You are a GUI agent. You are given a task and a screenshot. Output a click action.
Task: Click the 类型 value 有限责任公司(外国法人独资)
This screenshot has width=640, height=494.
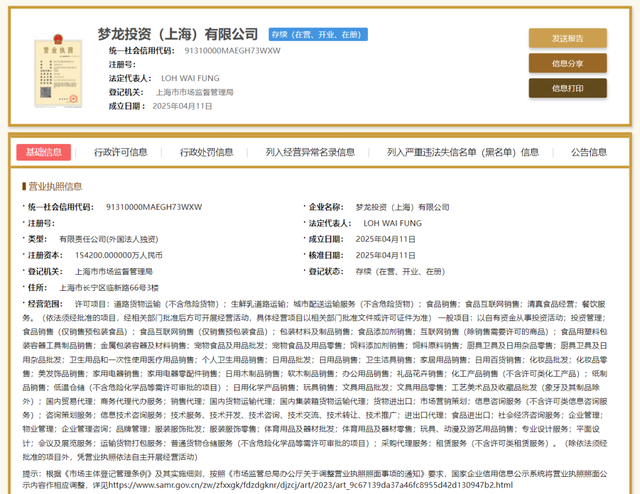[109, 239]
